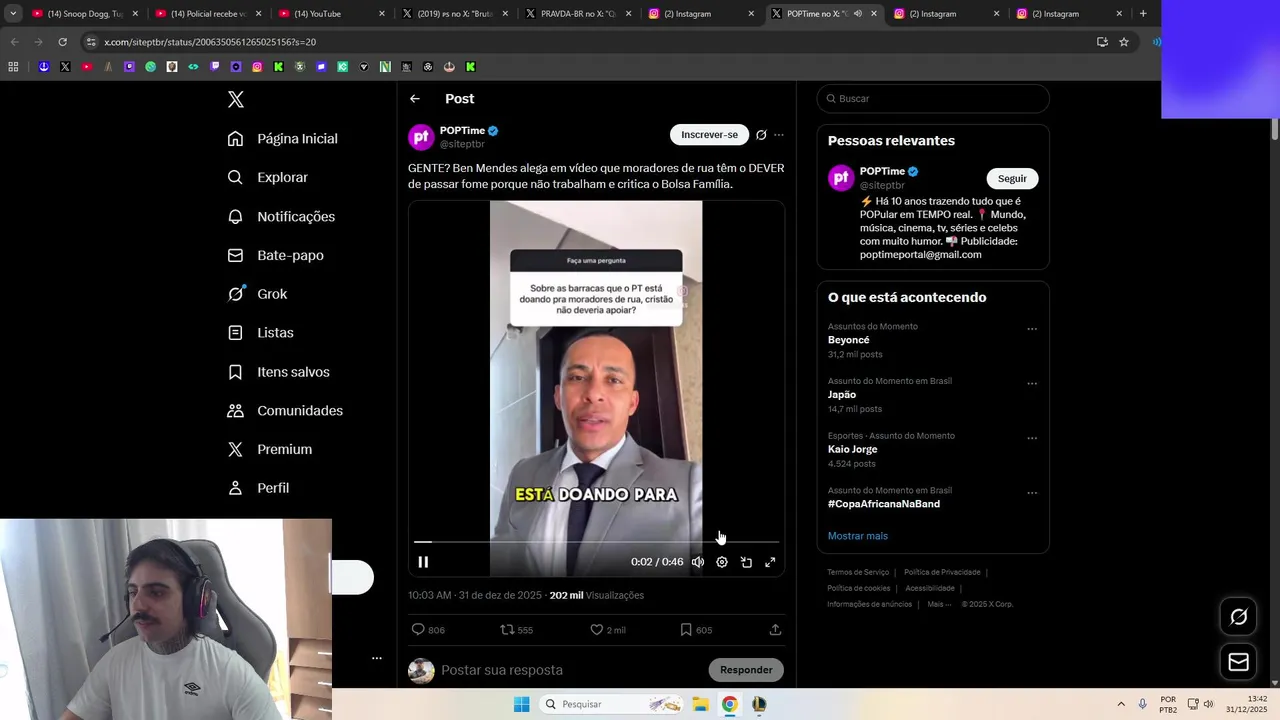Open Grok from the sidebar
Screen dimensions: 1280x720
click(257, 294)
